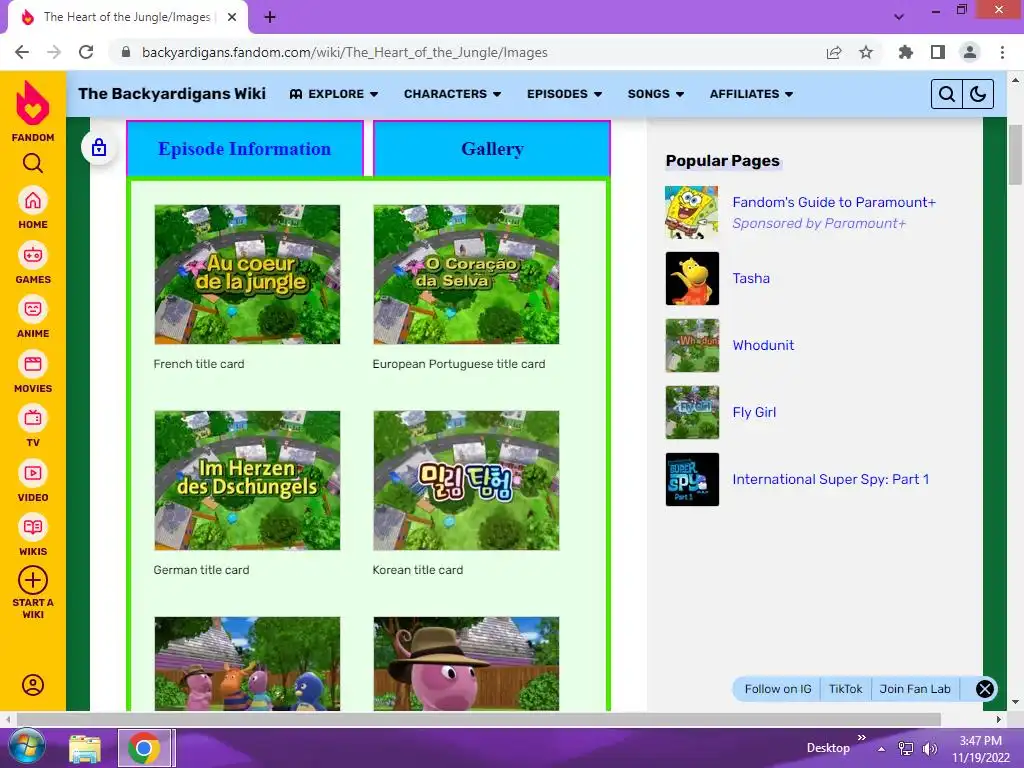Click the page lock icon
The image size is (1024, 768).
tap(99, 147)
